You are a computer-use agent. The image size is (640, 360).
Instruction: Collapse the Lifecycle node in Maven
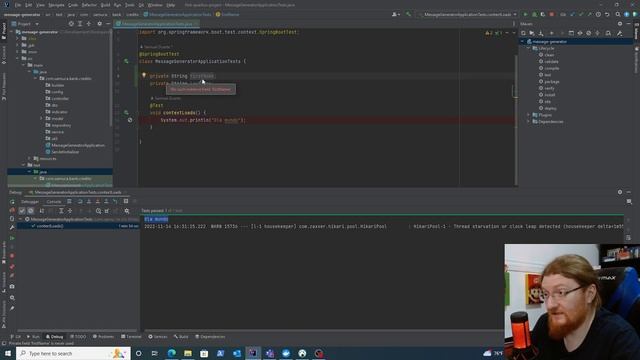tap(528, 48)
